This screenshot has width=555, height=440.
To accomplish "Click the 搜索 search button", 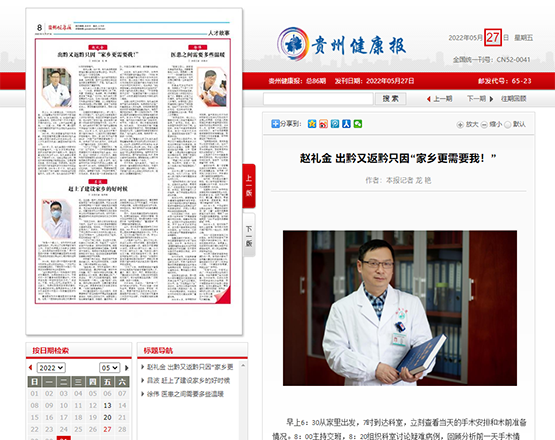I will [390, 99].
